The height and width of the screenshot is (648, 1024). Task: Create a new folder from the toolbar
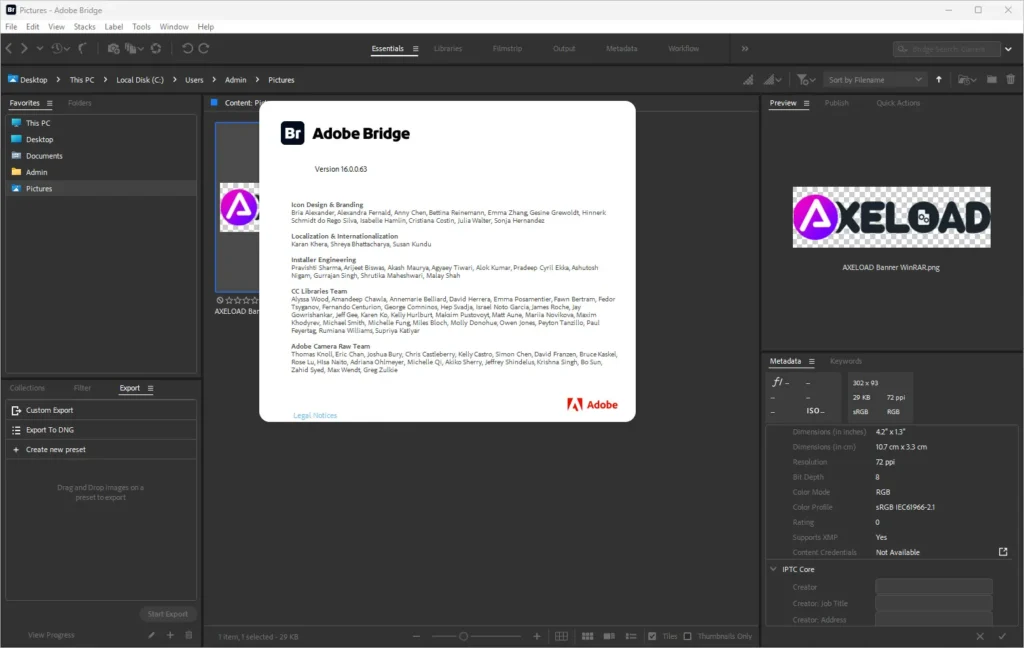(x=992, y=79)
